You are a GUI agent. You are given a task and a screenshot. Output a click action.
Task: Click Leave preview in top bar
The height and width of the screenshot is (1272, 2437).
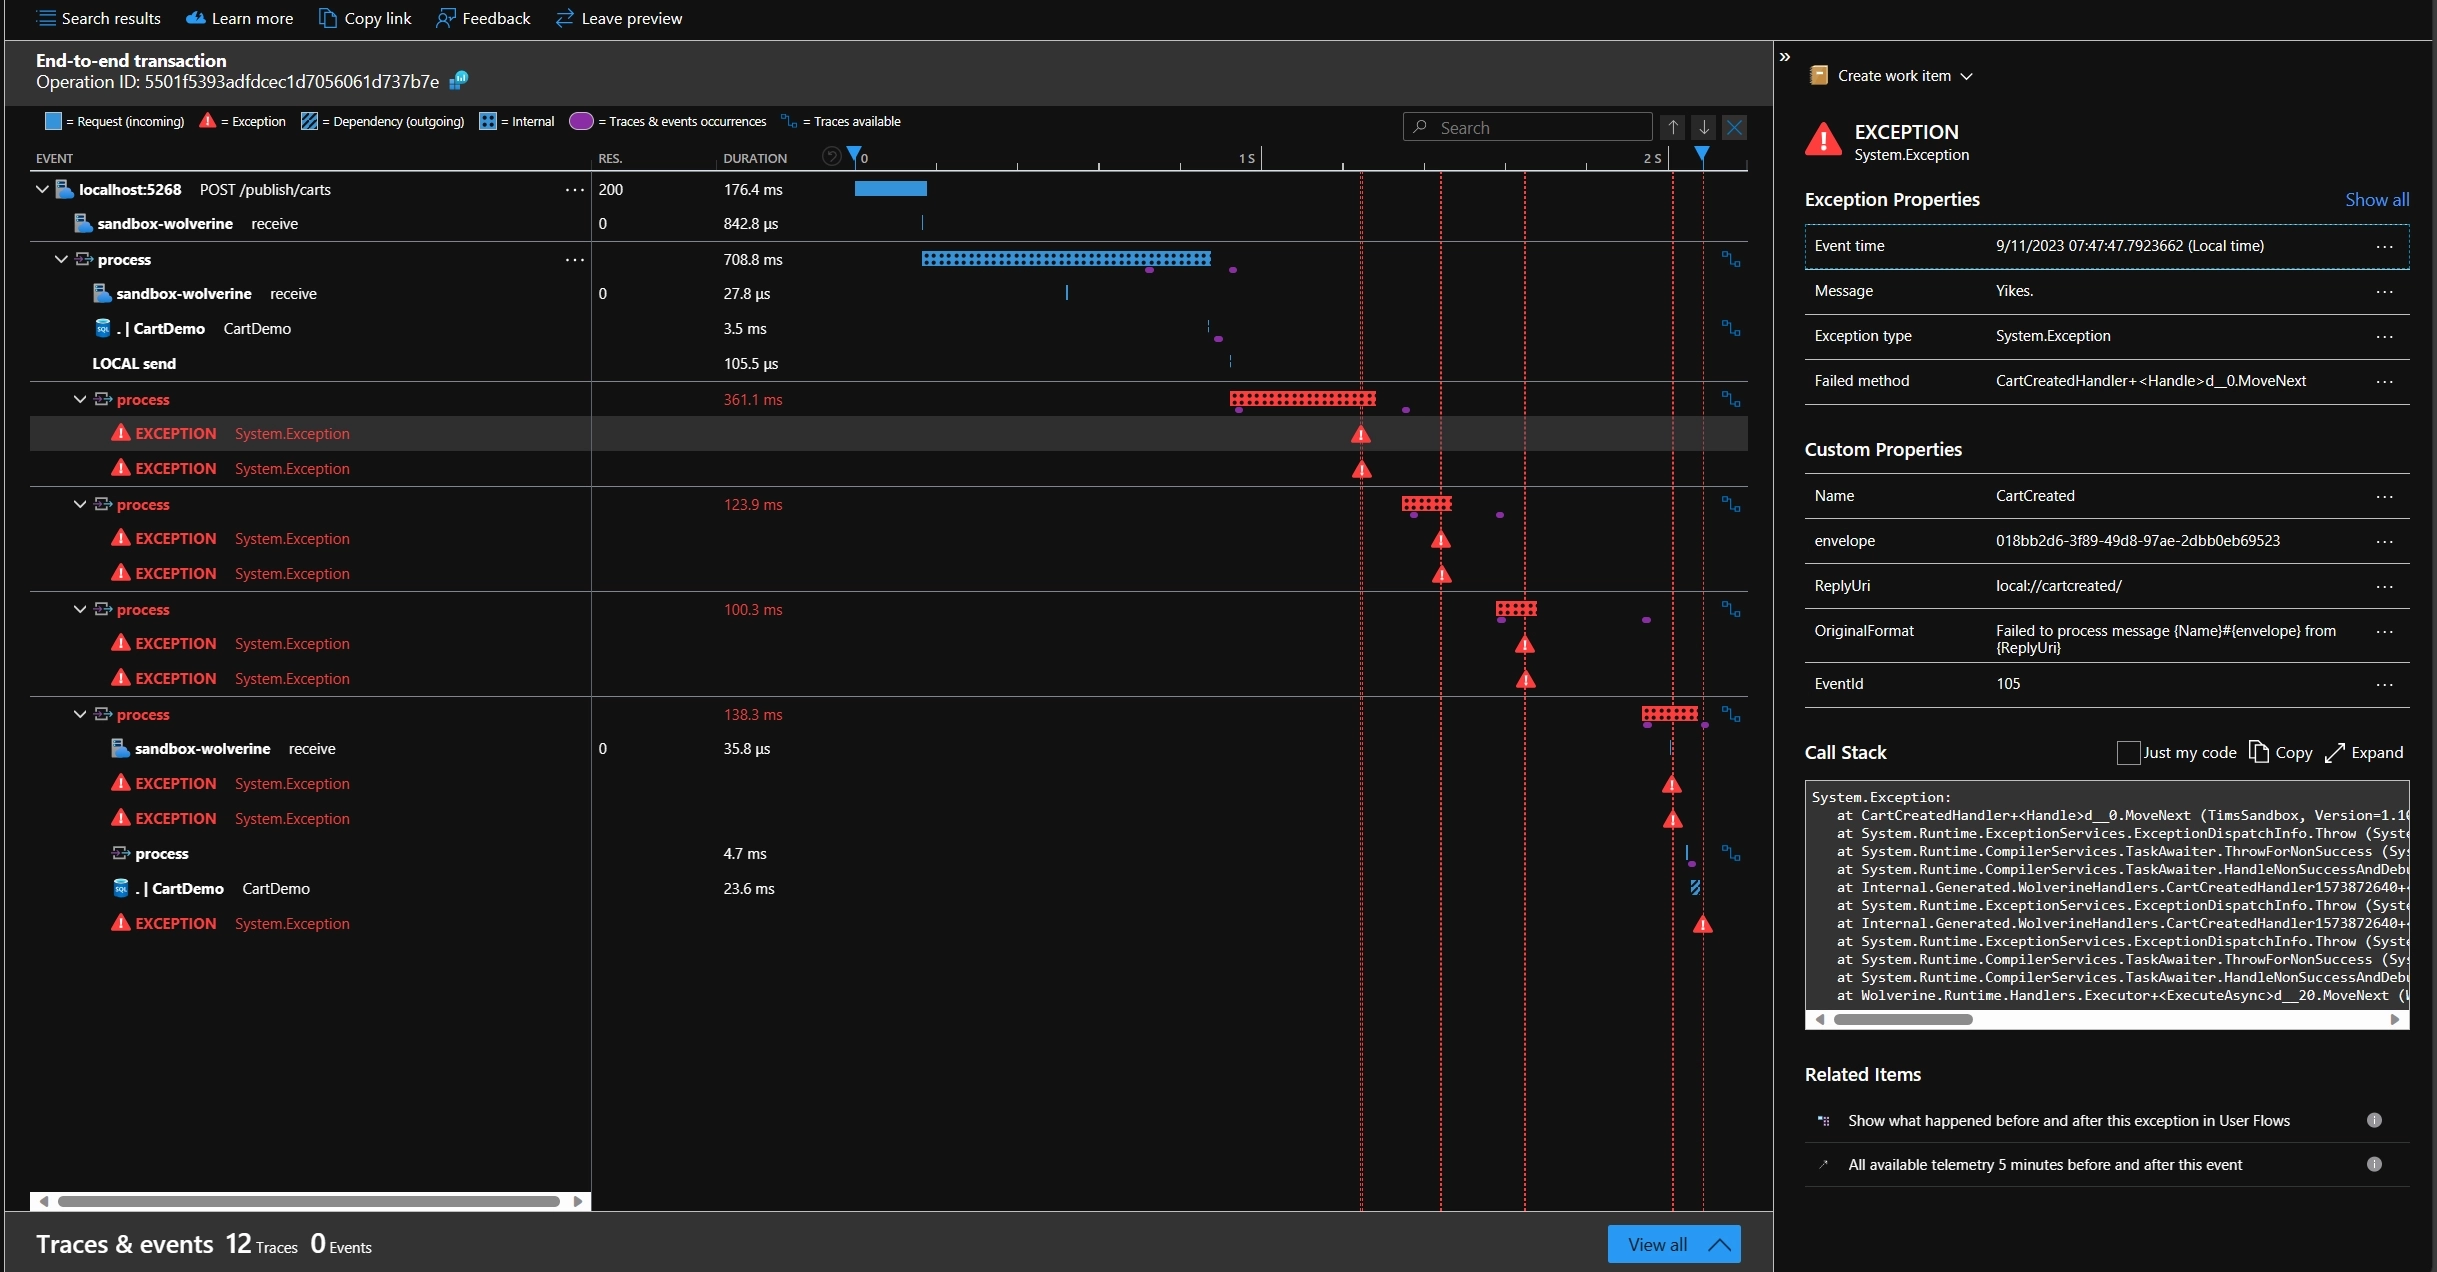point(619,18)
